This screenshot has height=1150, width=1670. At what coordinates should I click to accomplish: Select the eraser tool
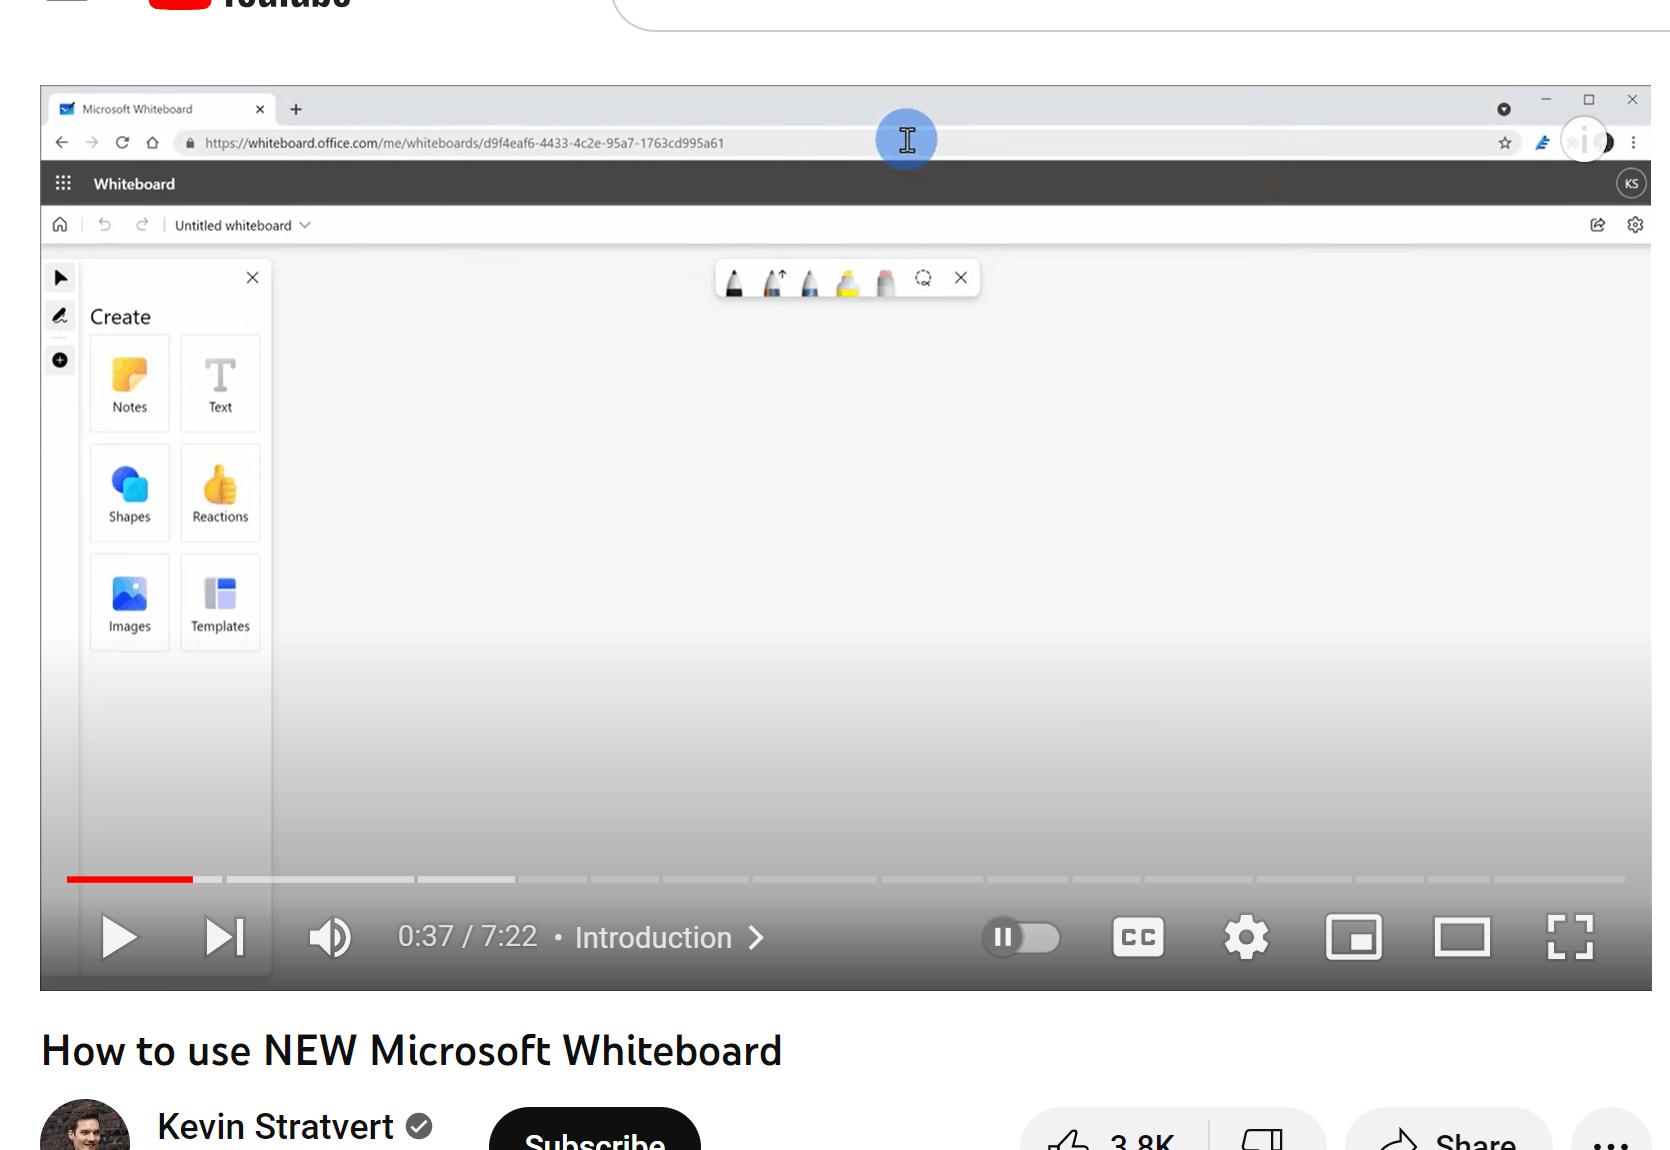[x=885, y=282]
